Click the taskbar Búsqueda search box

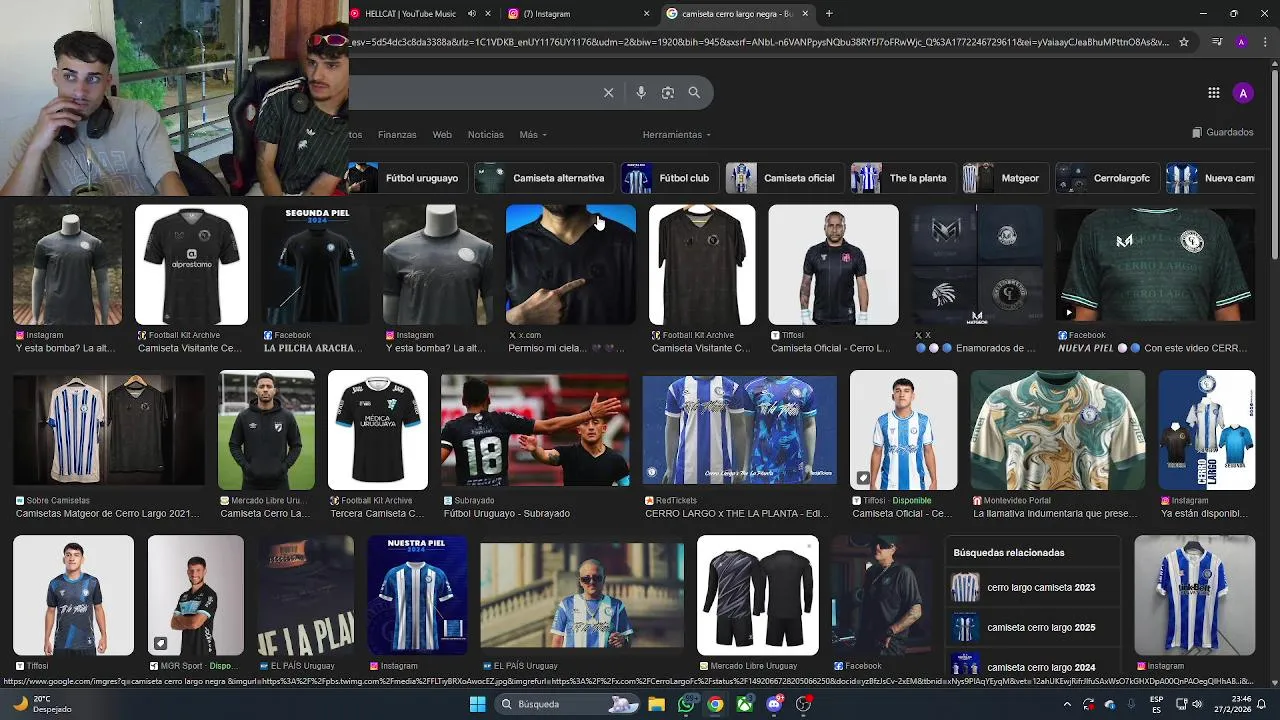pyautogui.click(x=569, y=704)
